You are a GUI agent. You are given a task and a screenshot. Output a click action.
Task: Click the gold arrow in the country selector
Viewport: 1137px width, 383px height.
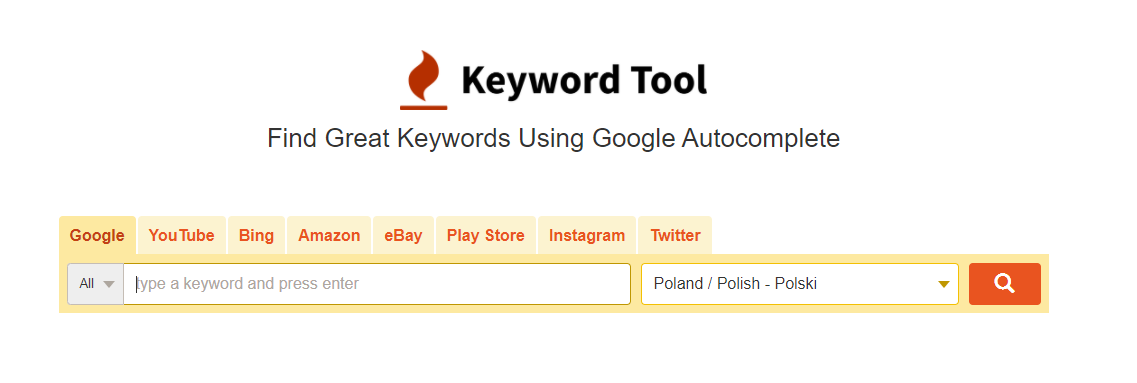click(x=943, y=284)
